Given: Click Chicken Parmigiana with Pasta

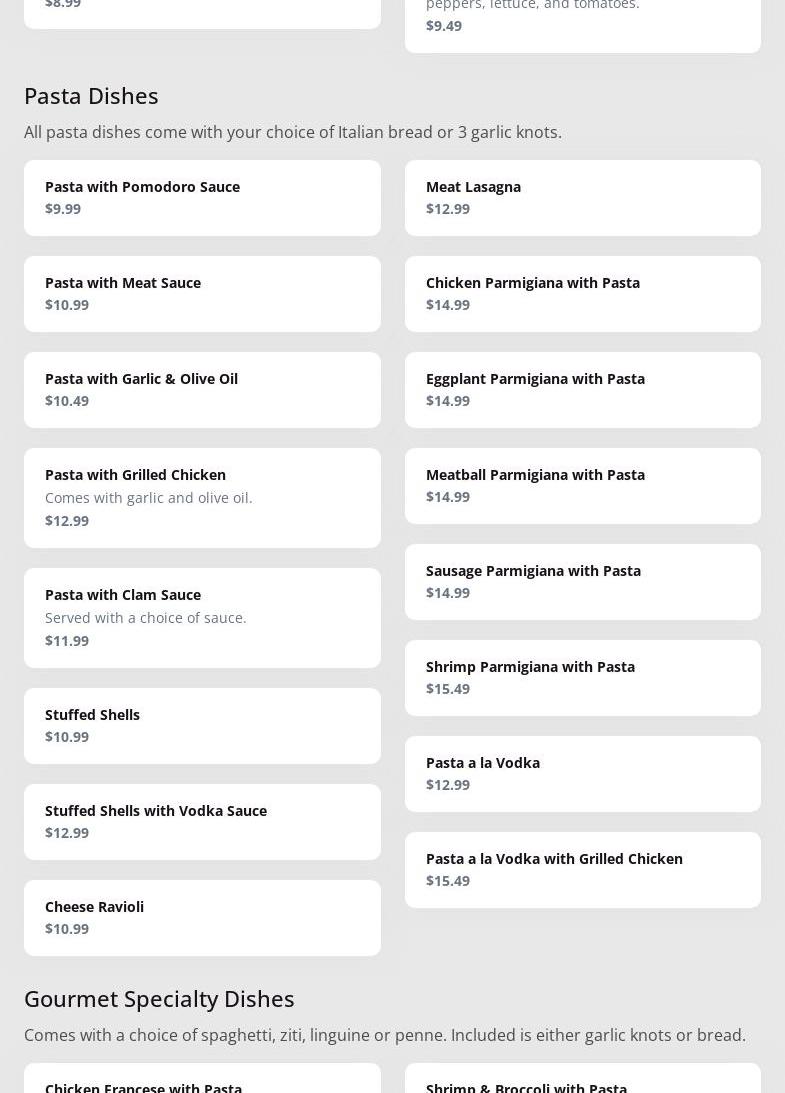Looking at the screenshot, I should point(582,294).
